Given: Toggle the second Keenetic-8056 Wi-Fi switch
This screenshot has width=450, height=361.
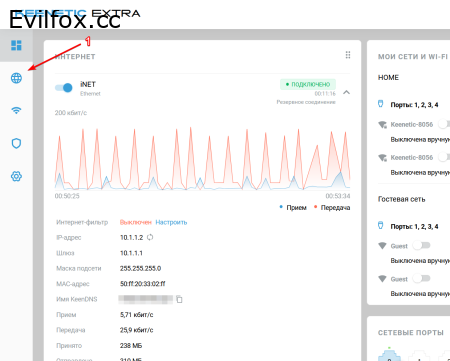Looking at the screenshot, I should (x=444, y=157).
